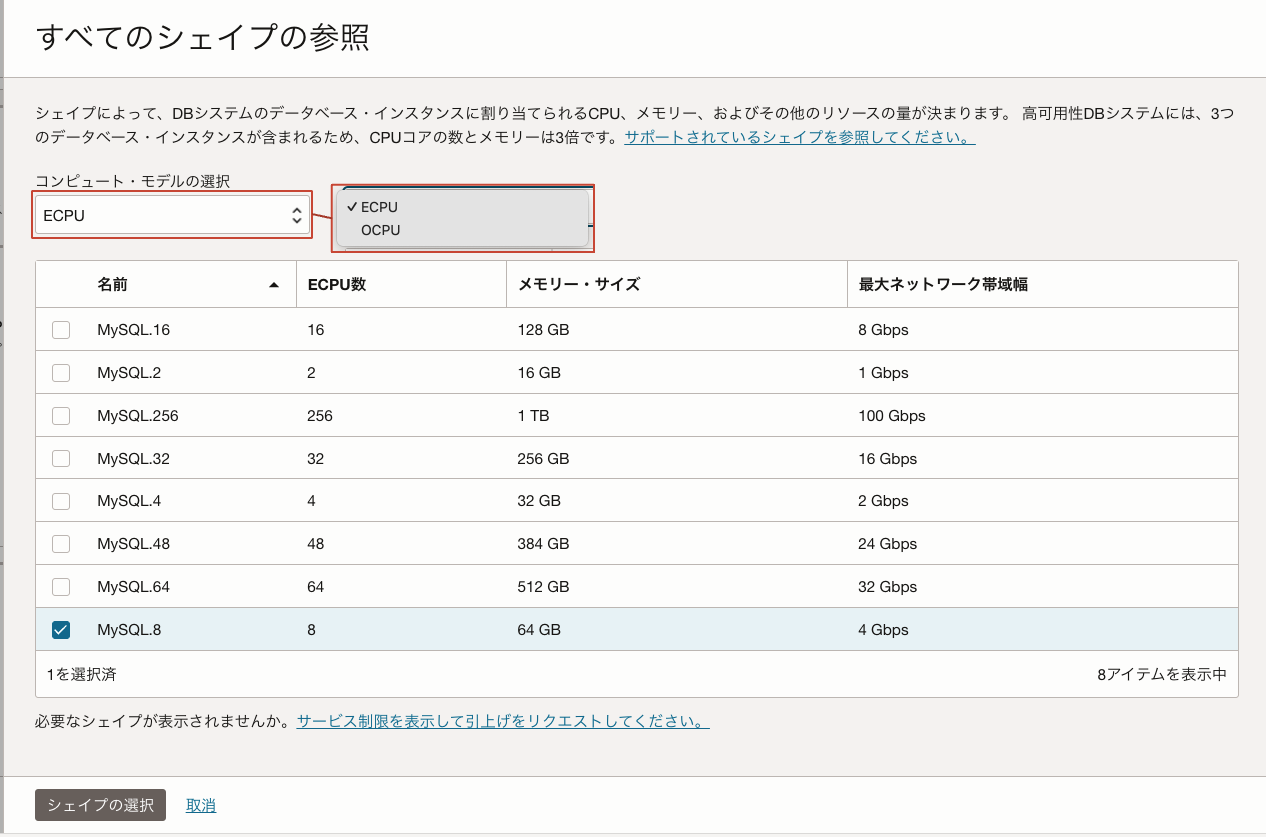Click the 4 Gbps bandwidth cell
This screenshot has width=1266, height=837.
883,629
